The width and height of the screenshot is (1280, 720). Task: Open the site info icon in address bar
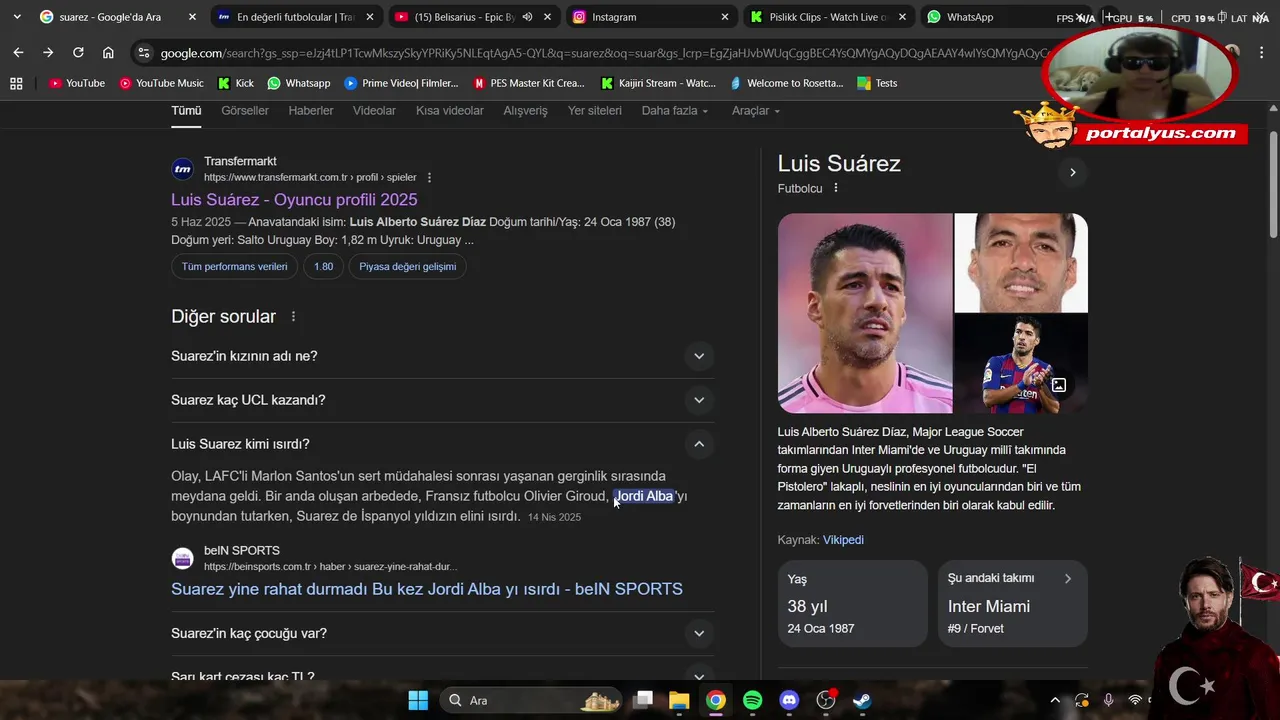click(x=145, y=53)
